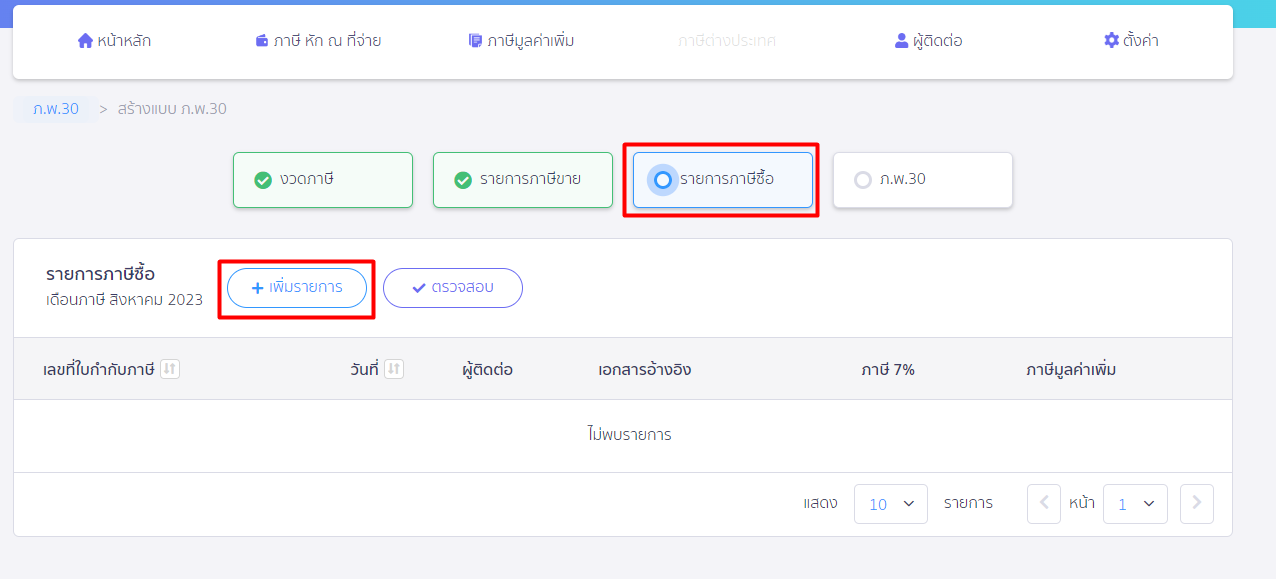The width and height of the screenshot is (1276, 579).
Task: Go to the next page with right chevron
Action: click(1196, 504)
